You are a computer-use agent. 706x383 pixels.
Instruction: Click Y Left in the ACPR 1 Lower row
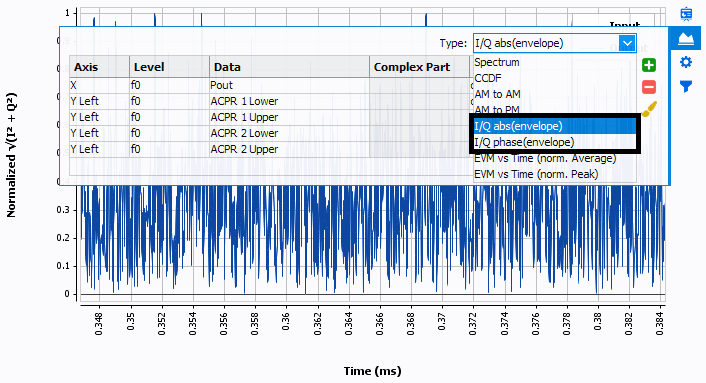point(100,101)
